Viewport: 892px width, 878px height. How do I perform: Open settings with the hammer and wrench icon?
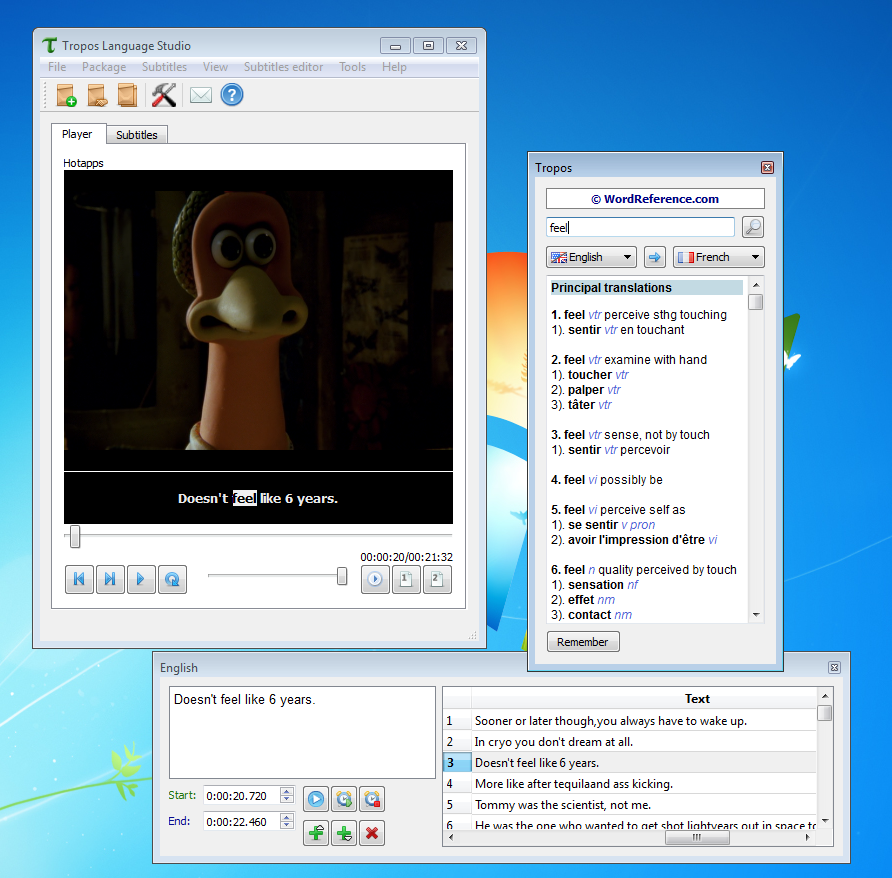tap(164, 95)
